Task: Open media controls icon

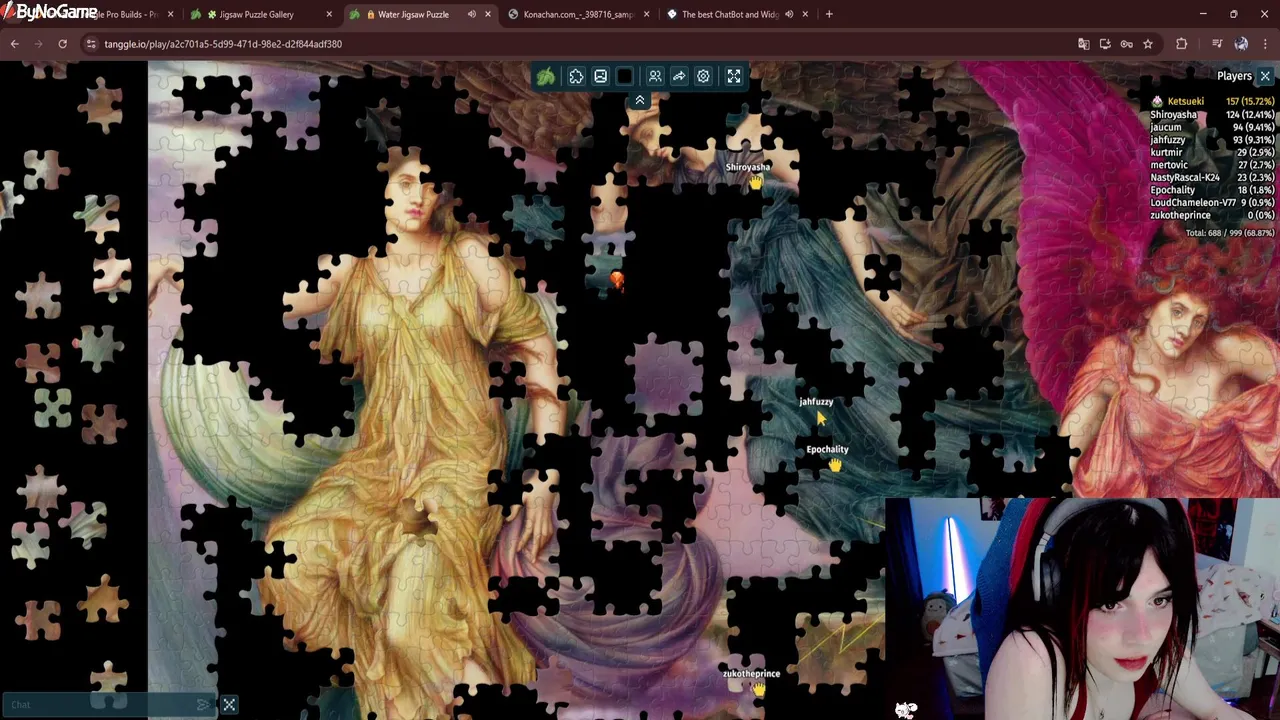Action: tap(1217, 44)
